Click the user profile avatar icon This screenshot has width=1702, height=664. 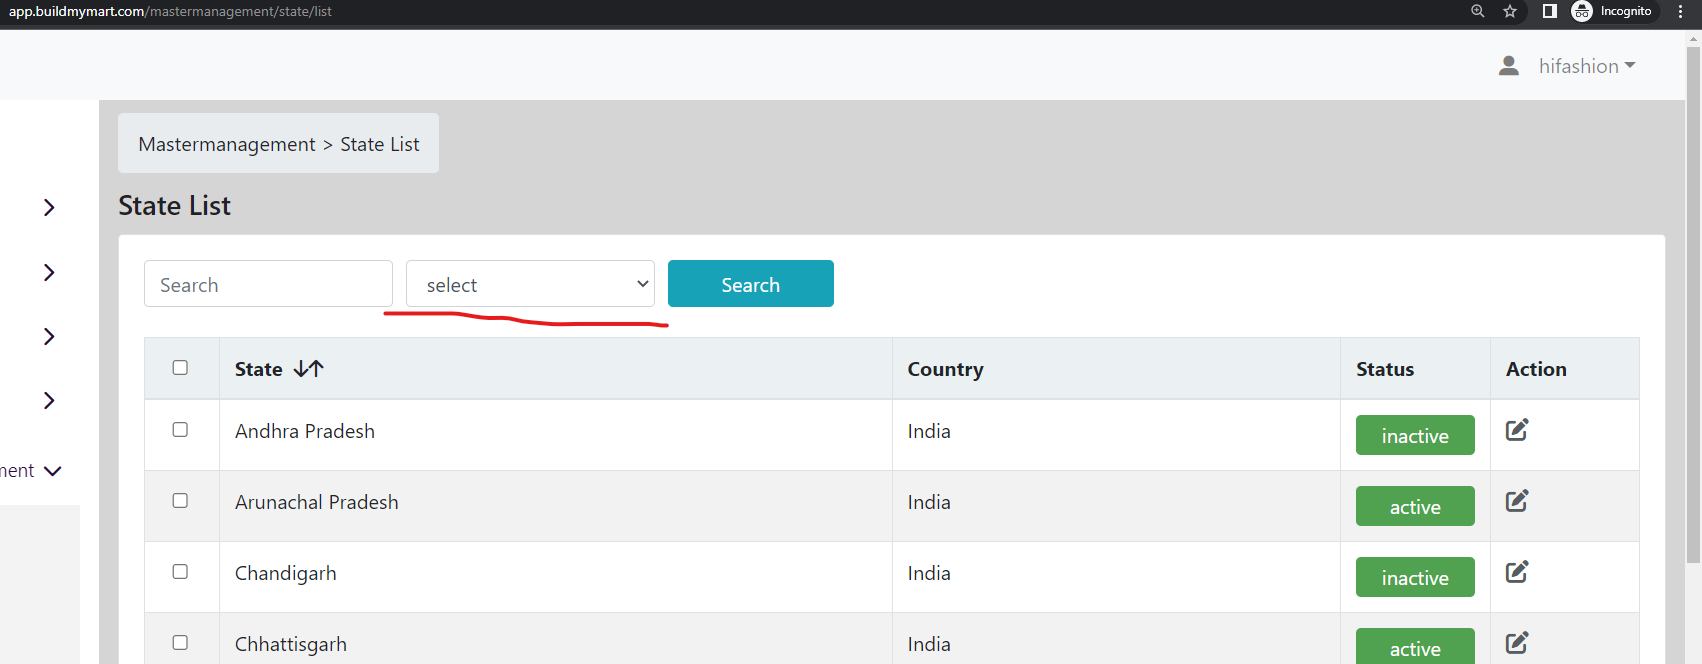[1509, 66]
